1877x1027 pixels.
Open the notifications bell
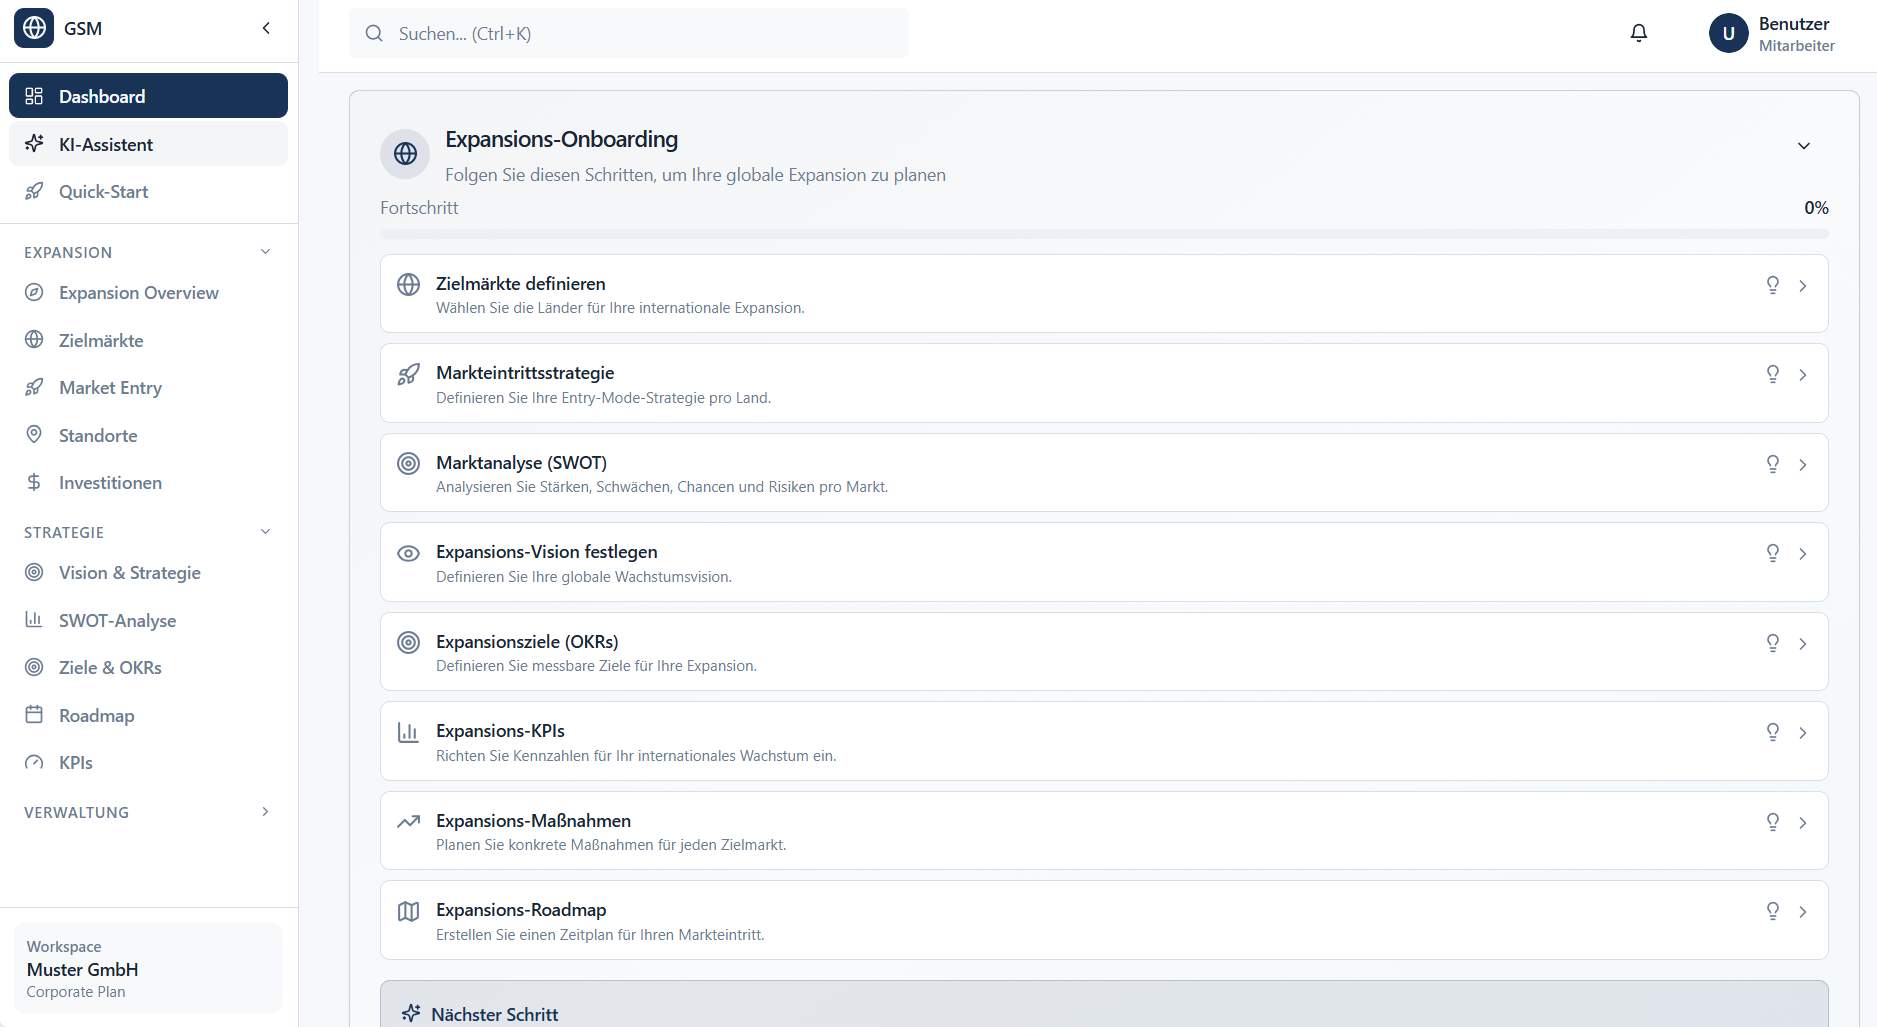(1639, 32)
